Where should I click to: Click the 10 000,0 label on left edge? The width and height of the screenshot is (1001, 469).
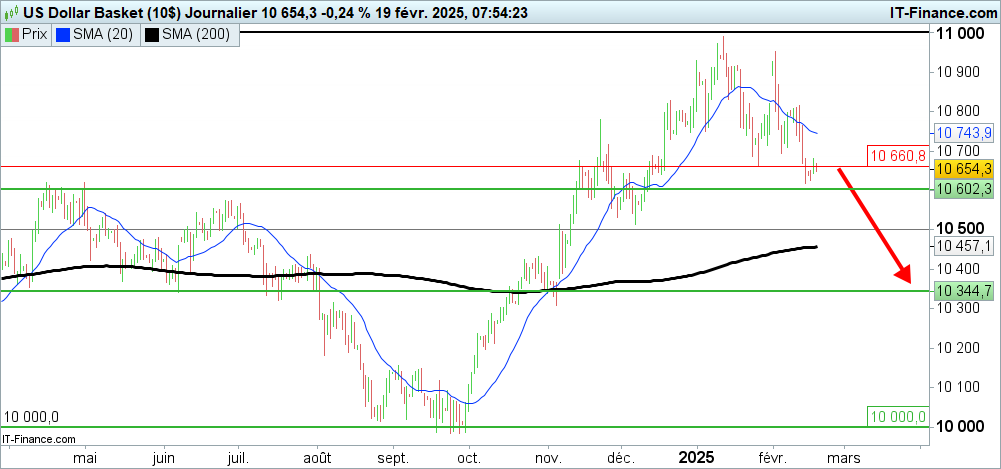click(x=31, y=417)
